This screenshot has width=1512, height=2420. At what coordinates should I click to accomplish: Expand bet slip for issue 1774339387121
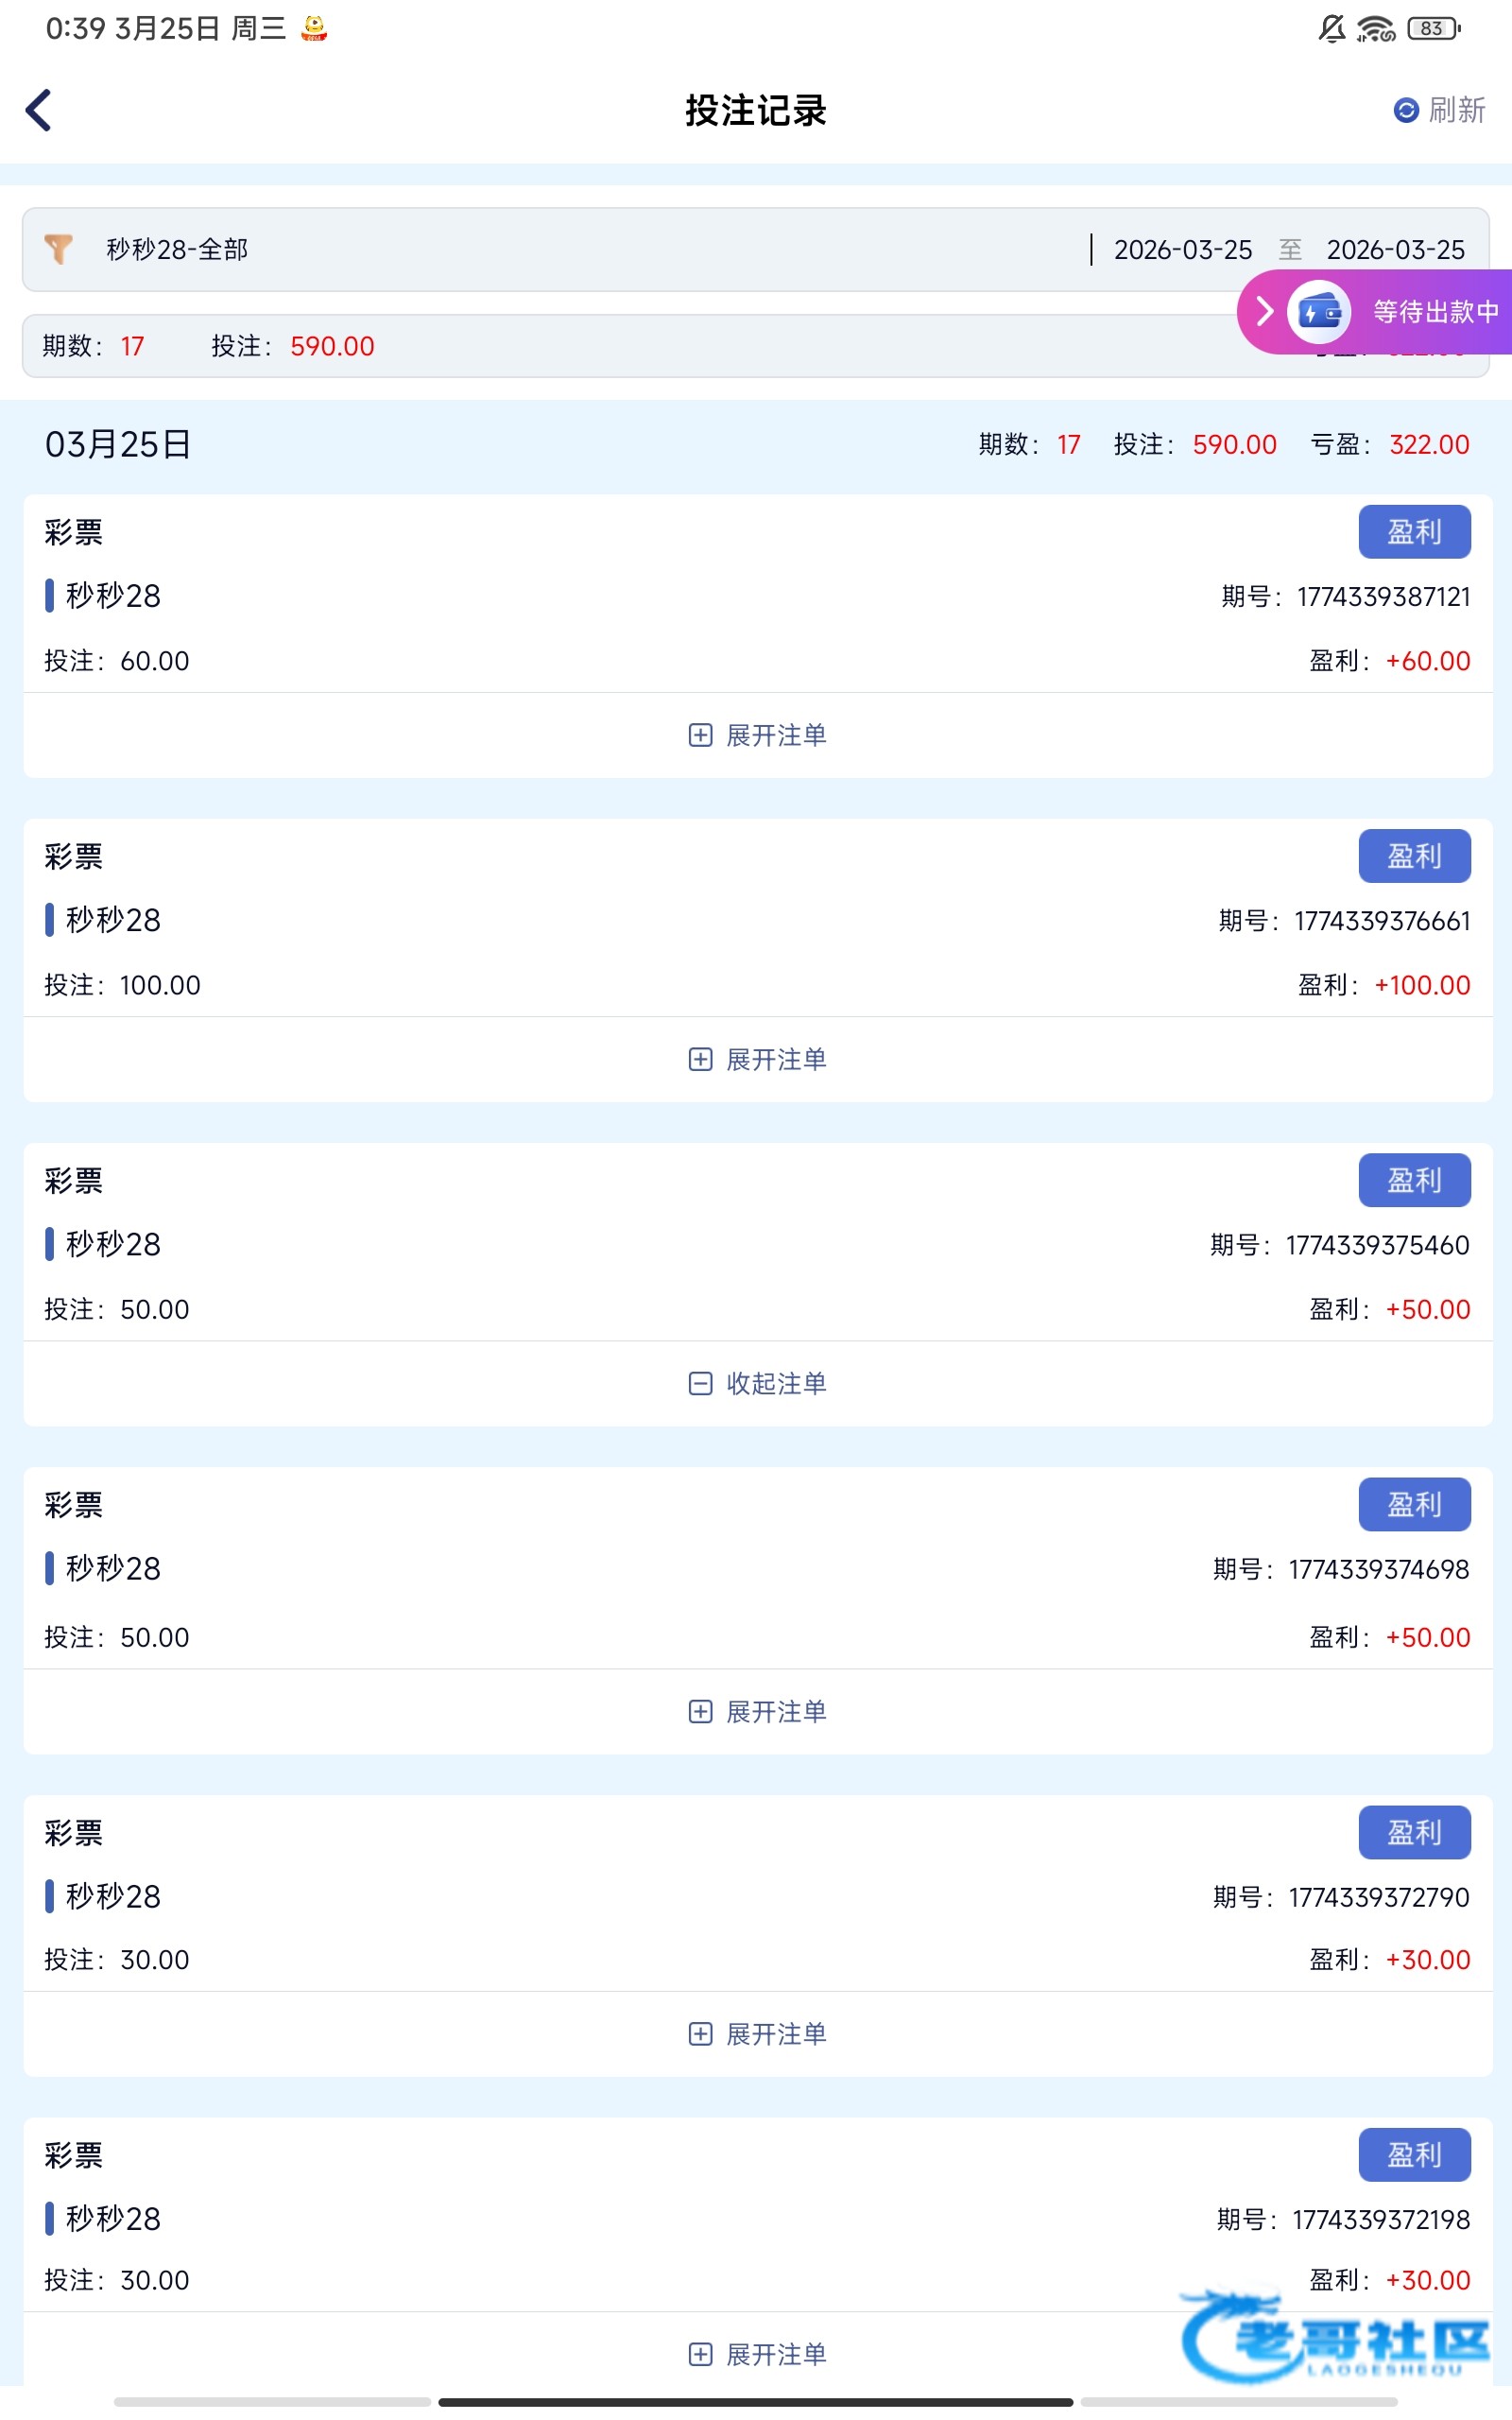[757, 735]
